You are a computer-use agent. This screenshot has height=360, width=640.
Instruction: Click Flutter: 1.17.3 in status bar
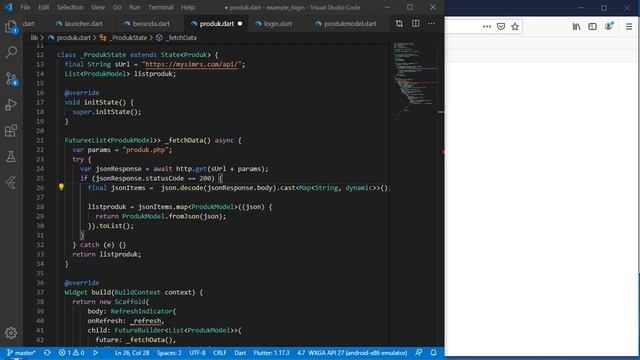tap(271, 353)
